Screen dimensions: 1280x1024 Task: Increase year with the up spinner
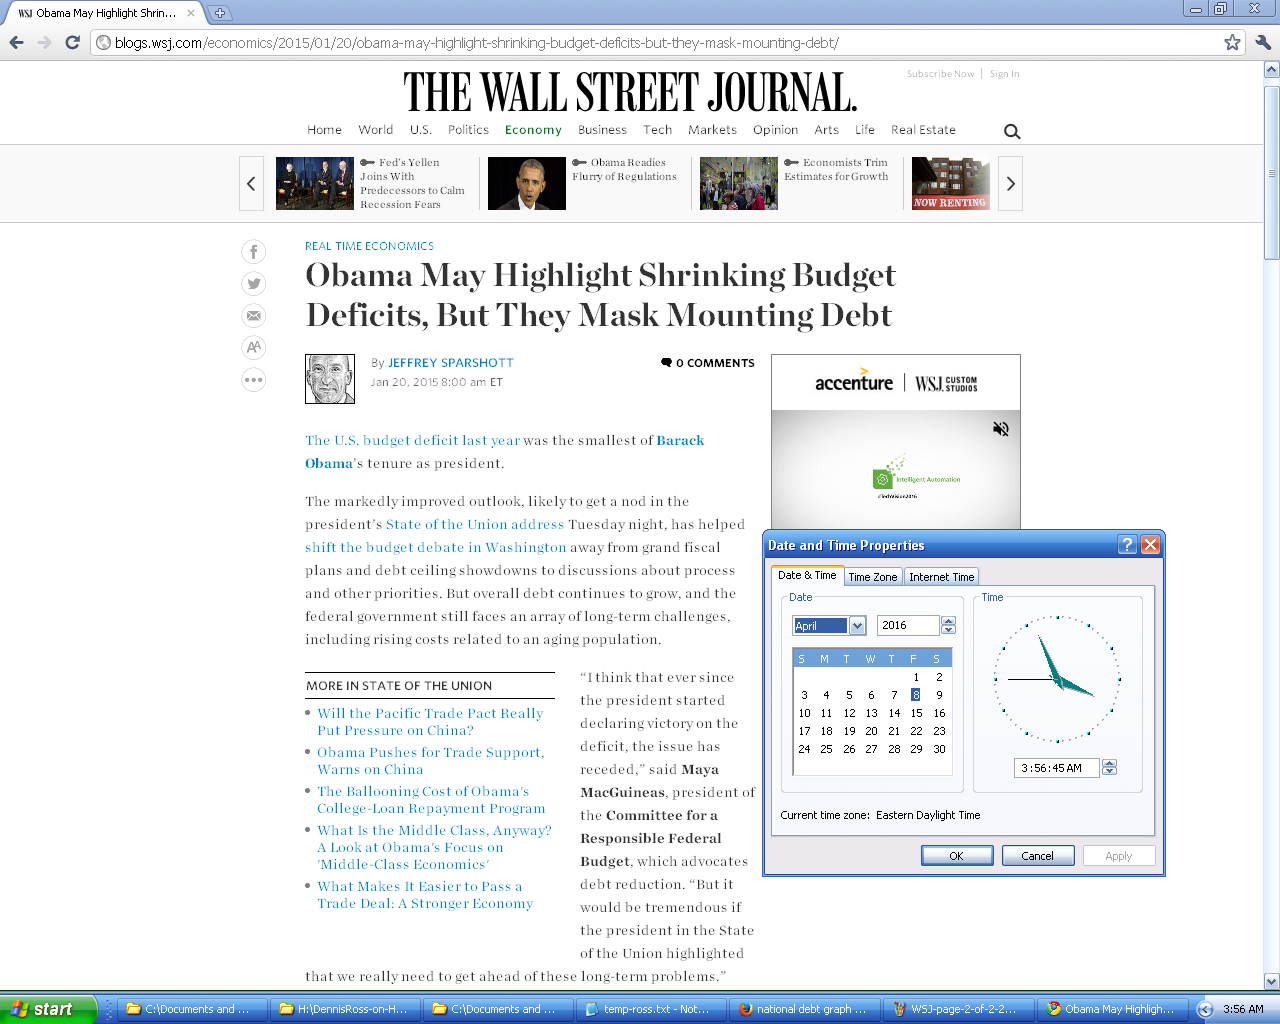point(949,621)
